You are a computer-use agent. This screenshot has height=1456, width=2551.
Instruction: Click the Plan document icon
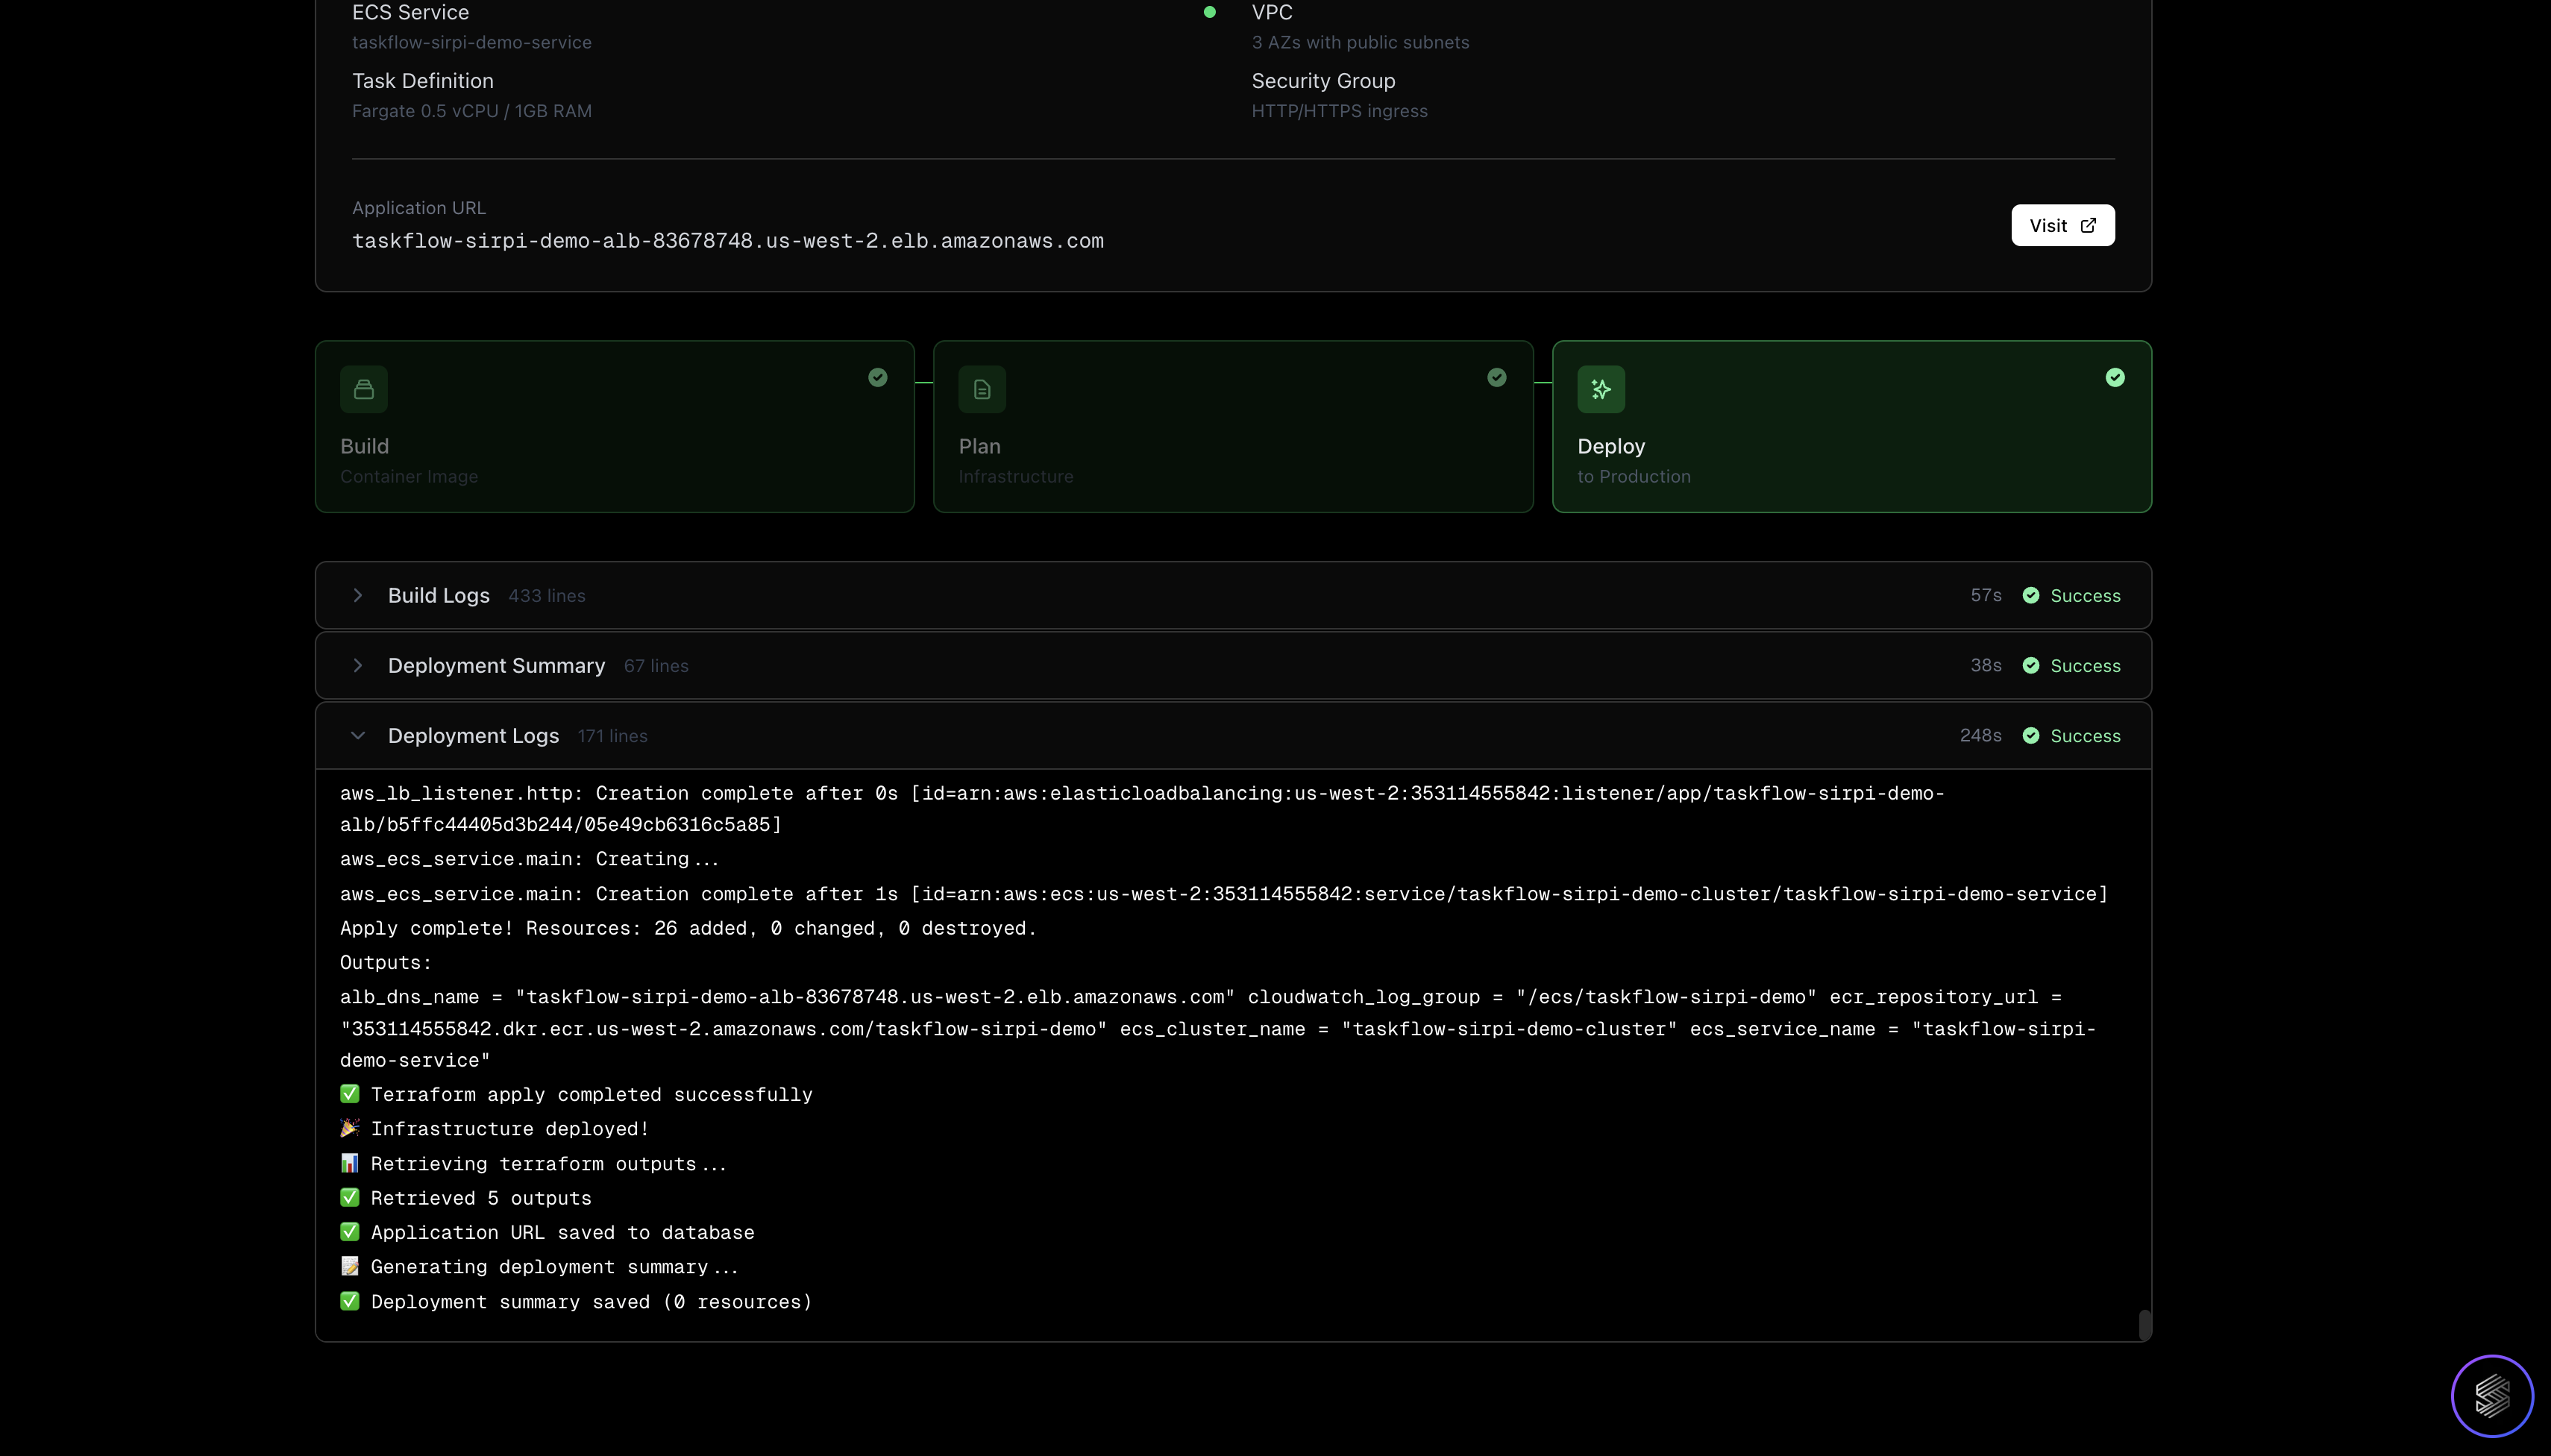981,389
